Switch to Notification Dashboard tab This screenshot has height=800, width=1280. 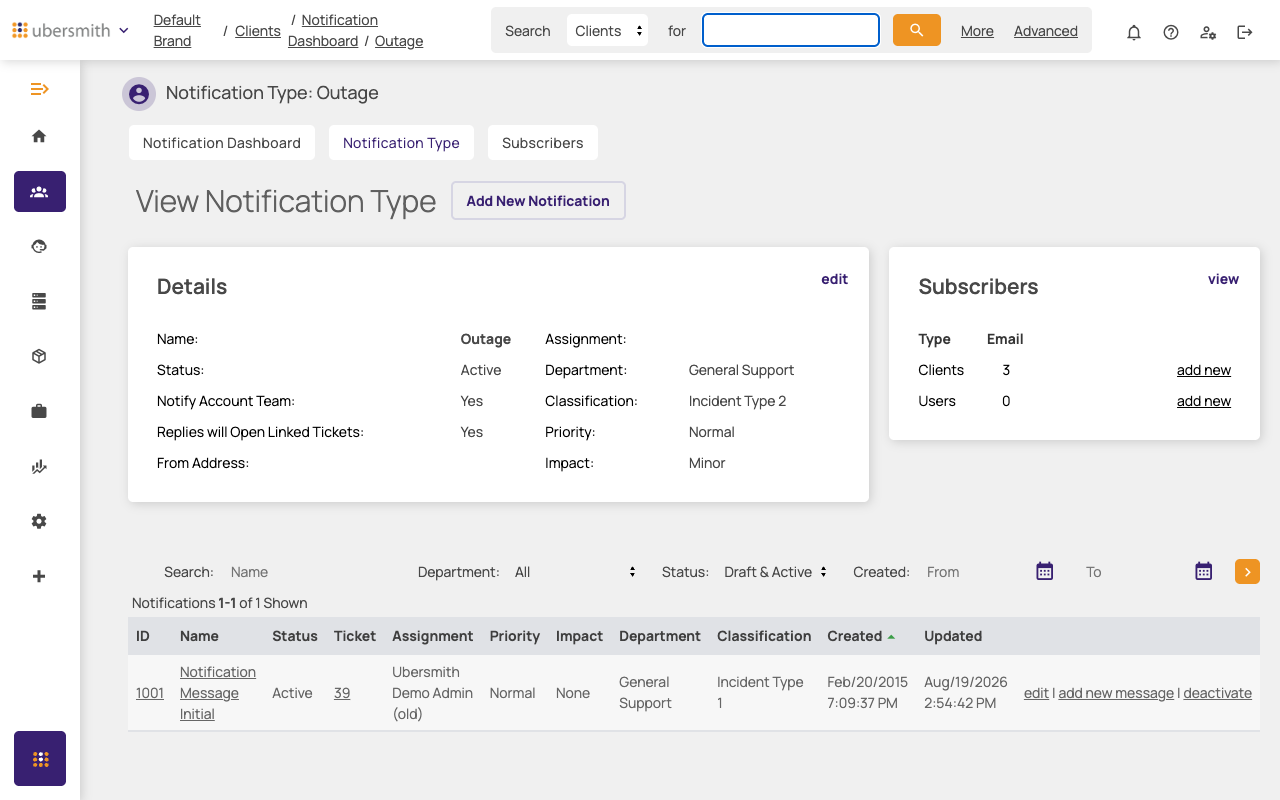(222, 143)
